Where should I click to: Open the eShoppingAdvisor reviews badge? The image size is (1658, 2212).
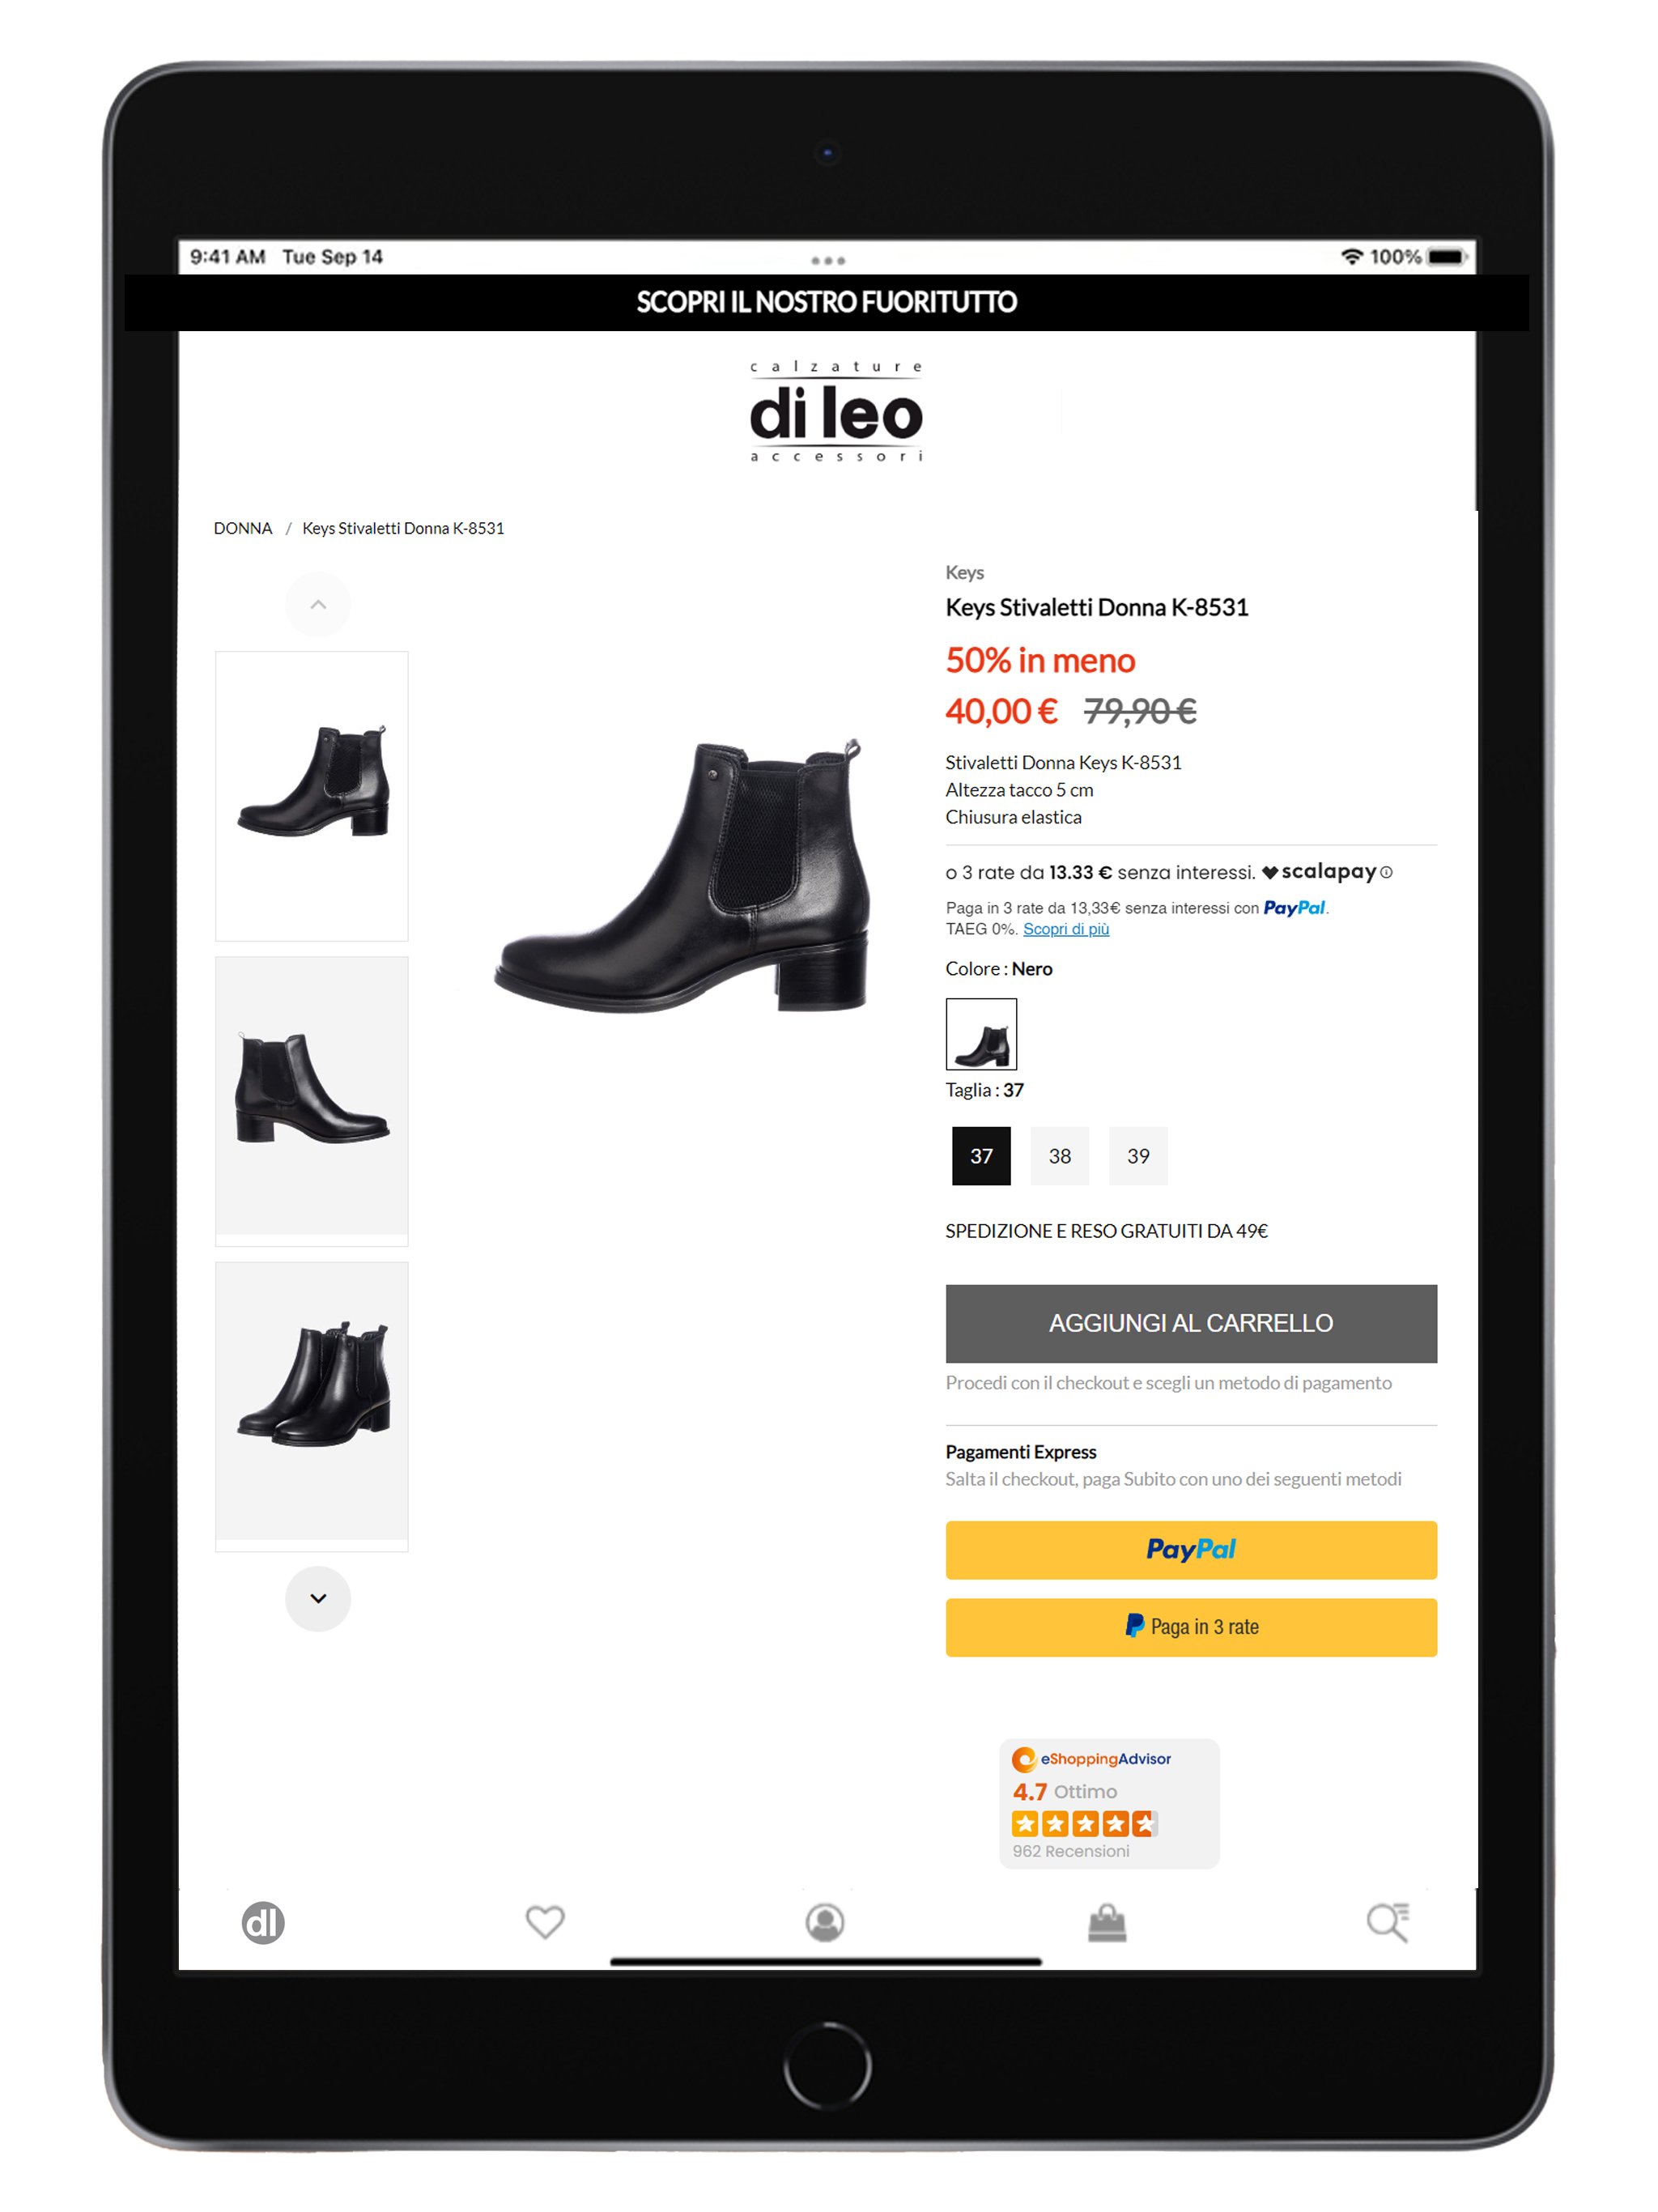(1109, 1803)
